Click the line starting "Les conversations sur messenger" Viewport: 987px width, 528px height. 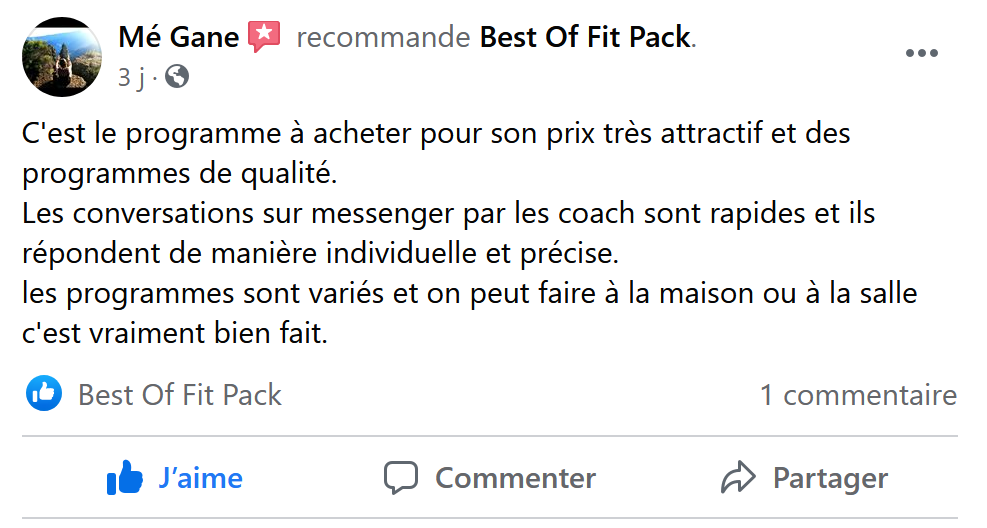coord(448,215)
